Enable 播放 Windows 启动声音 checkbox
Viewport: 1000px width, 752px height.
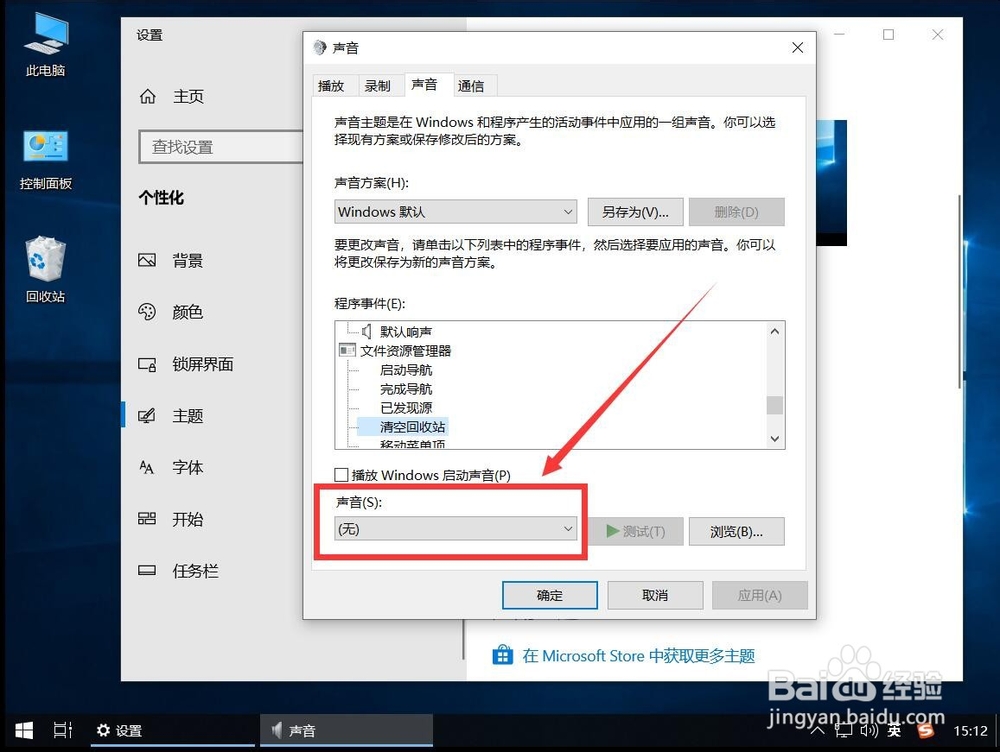(x=341, y=475)
